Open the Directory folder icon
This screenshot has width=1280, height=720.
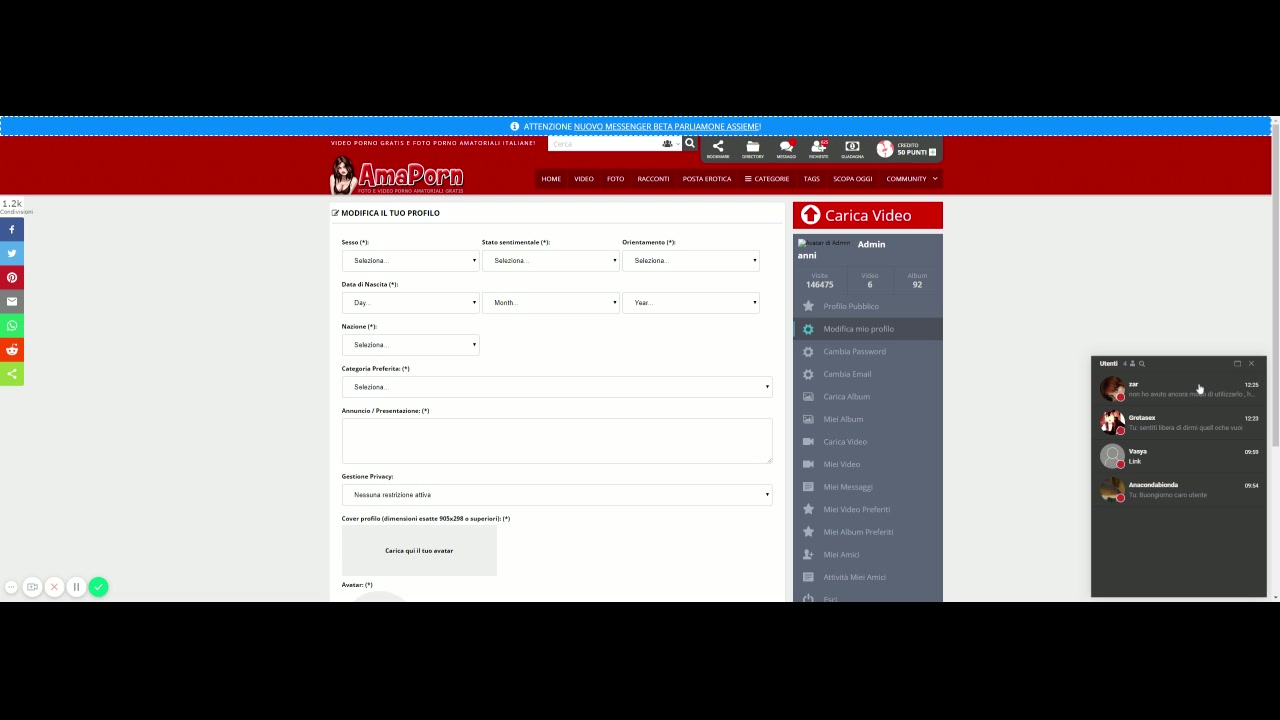click(752, 148)
